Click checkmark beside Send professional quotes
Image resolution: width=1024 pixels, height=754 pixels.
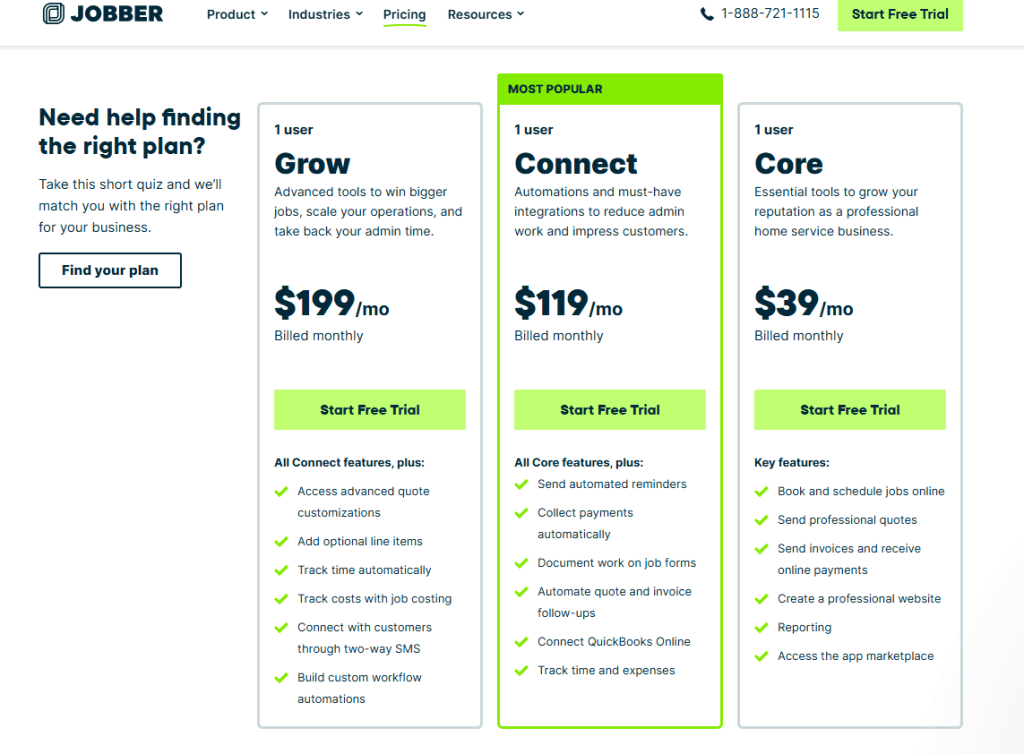point(761,520)
